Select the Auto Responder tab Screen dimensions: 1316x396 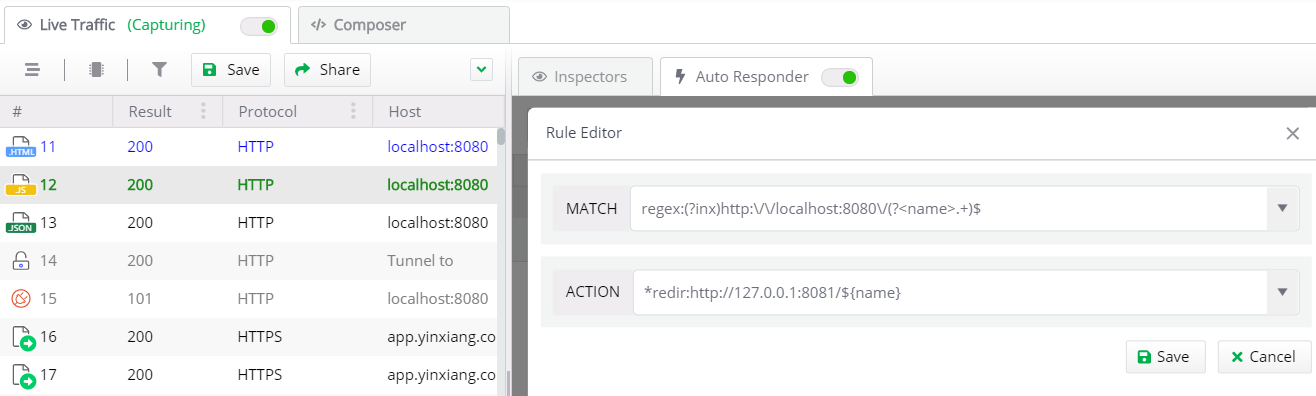click(x=766, y=76)
